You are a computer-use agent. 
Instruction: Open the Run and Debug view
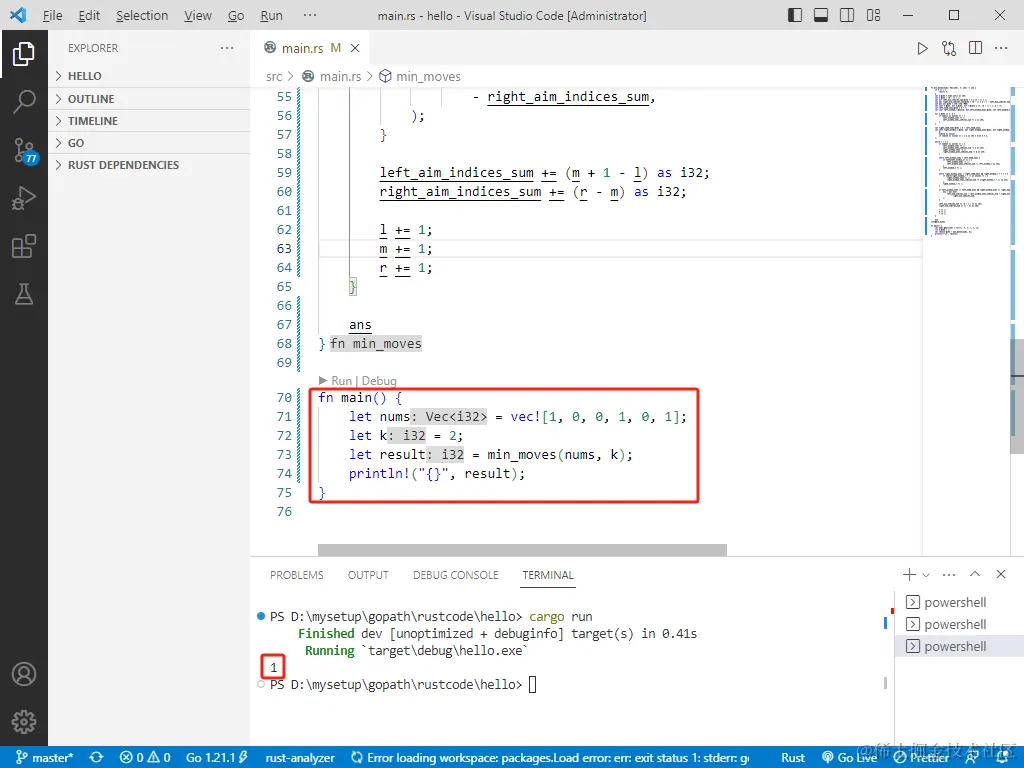24,198
